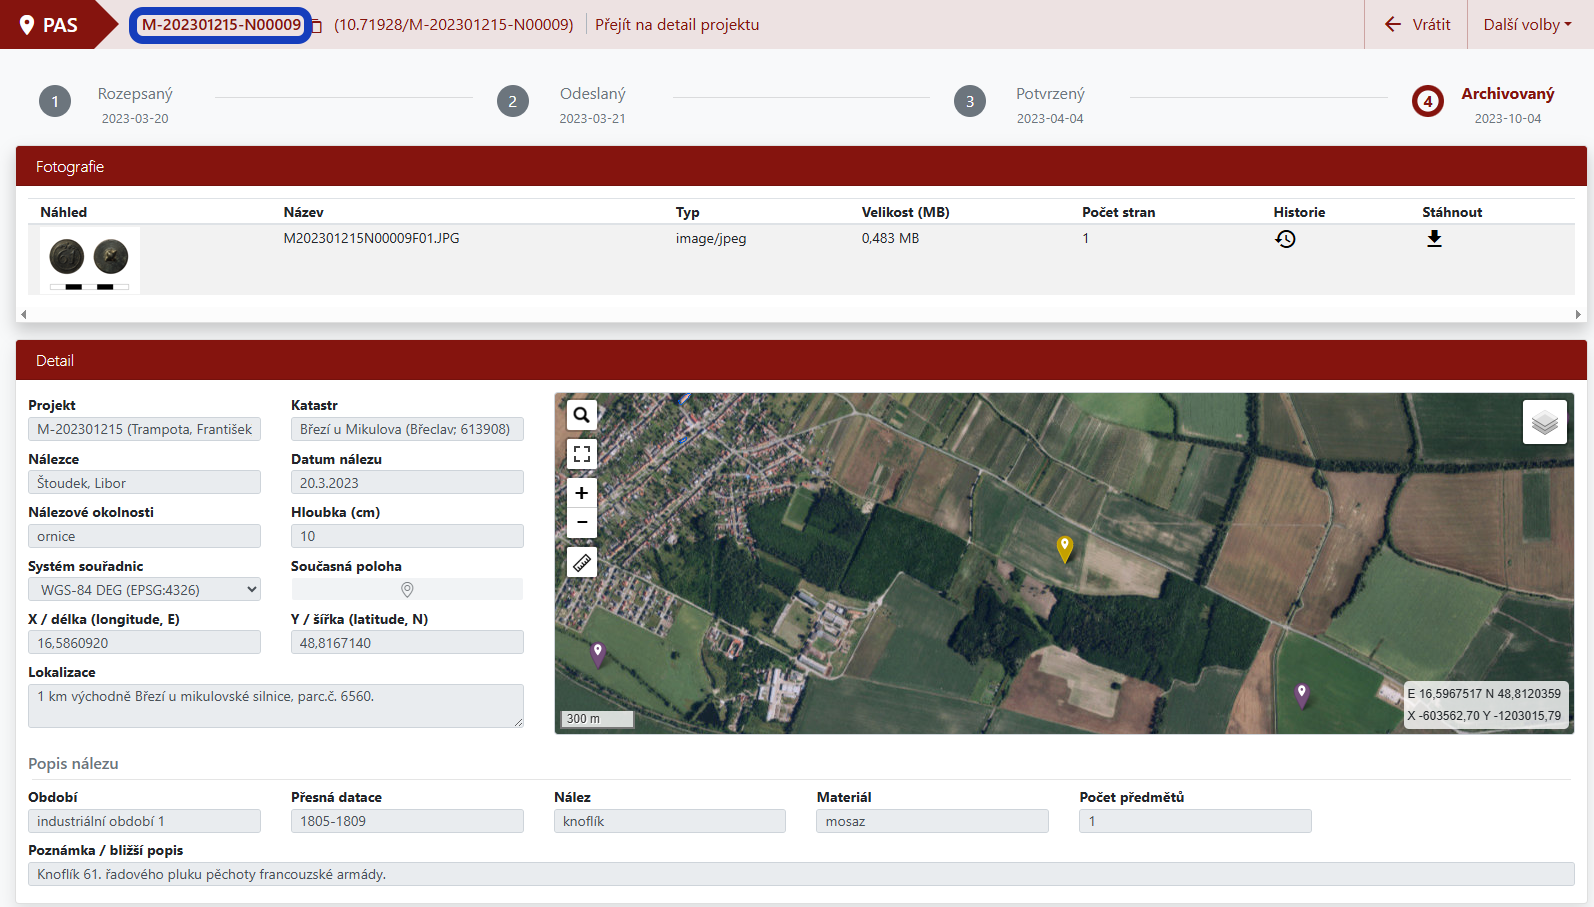Activate the map ruler measure tool
The image size is (1594, 907).
(582, 563)
